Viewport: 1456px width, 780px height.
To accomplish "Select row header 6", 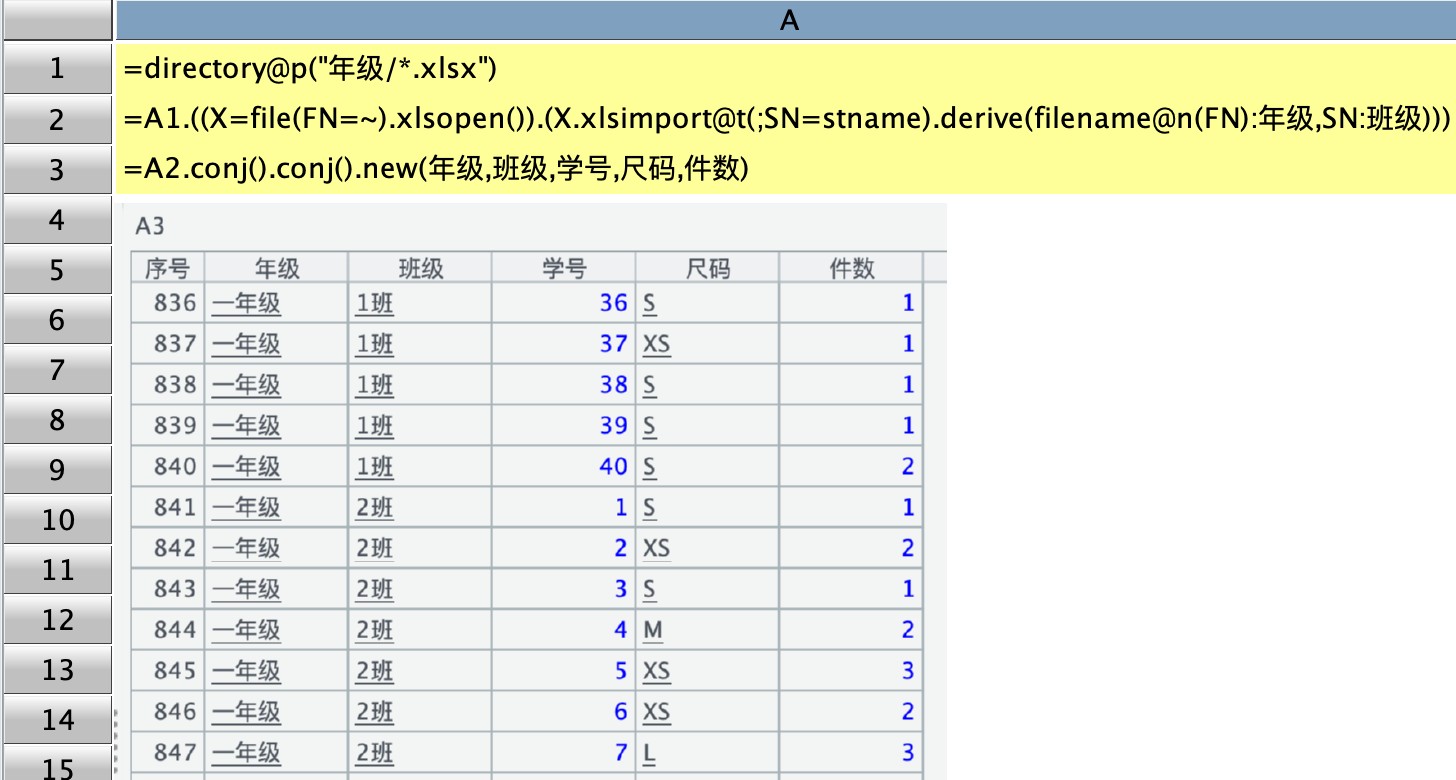I will [x=56, y=319].
